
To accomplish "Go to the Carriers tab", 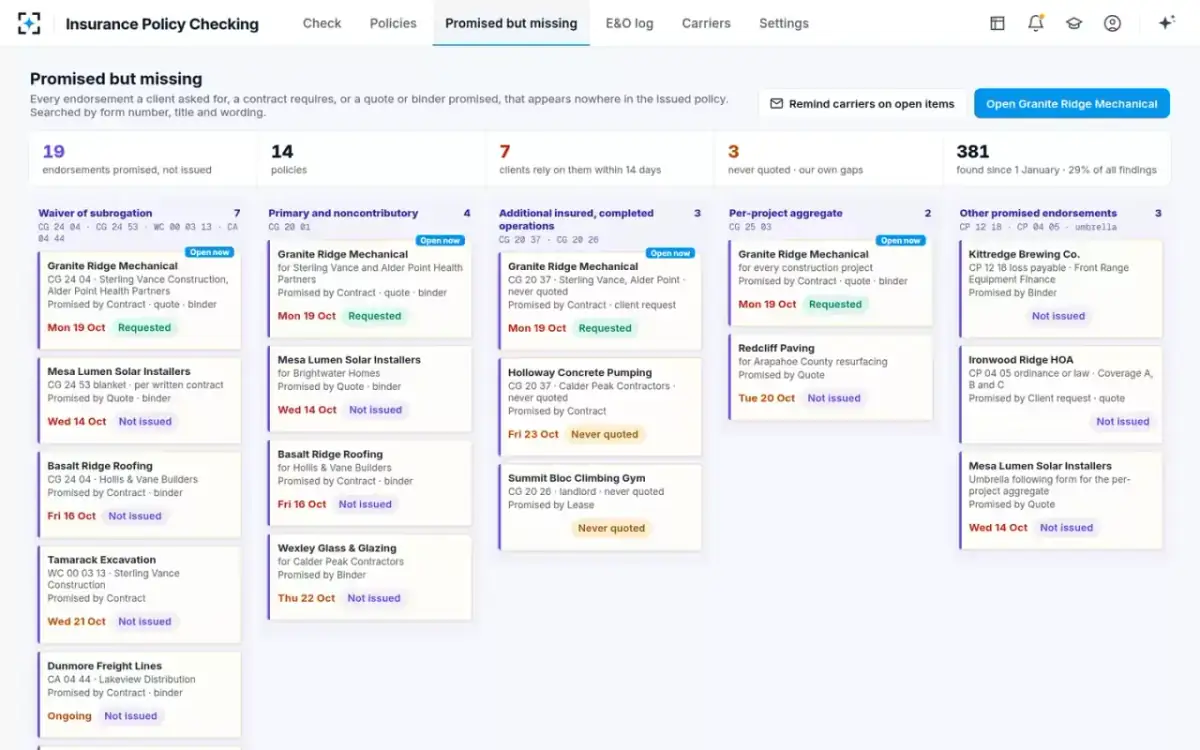I will coord(706,23).
